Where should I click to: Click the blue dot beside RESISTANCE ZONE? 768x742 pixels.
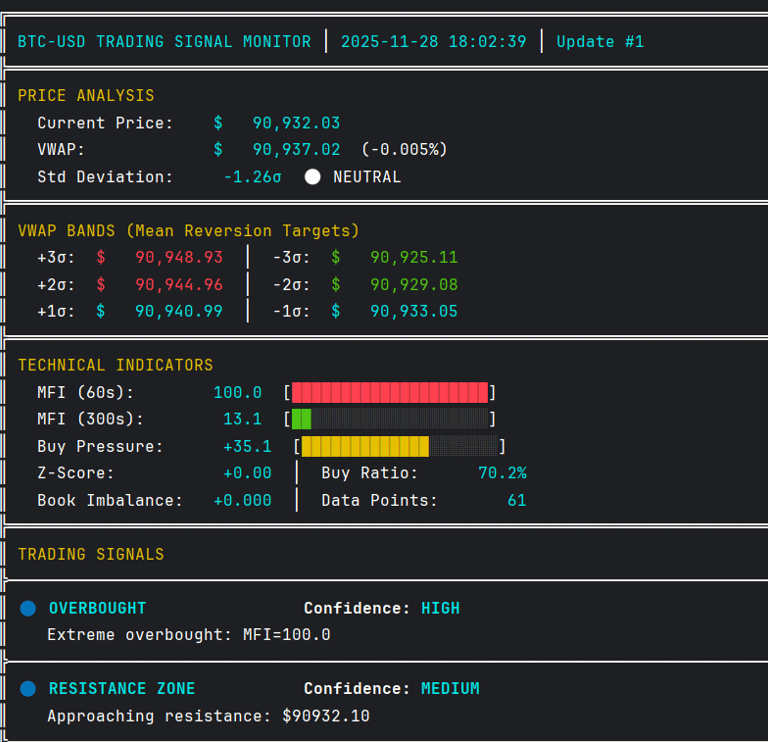point(28,689)
